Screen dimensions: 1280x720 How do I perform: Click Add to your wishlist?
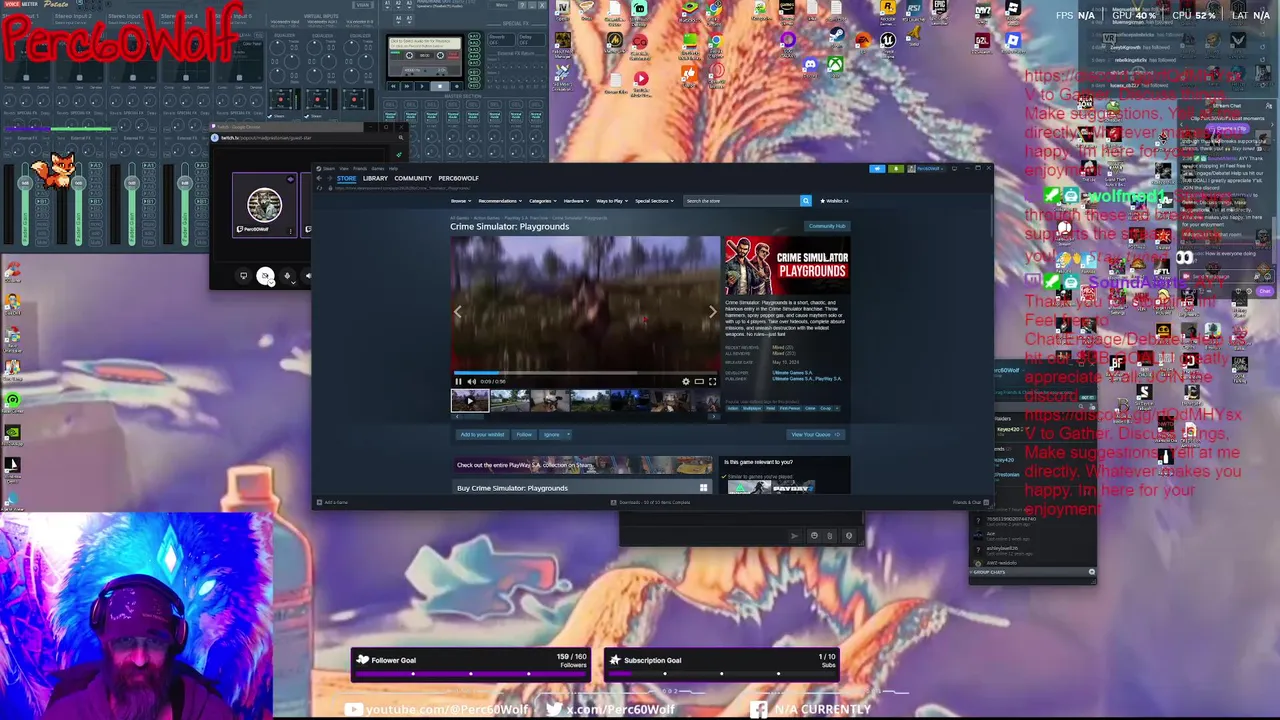point(482,435)
